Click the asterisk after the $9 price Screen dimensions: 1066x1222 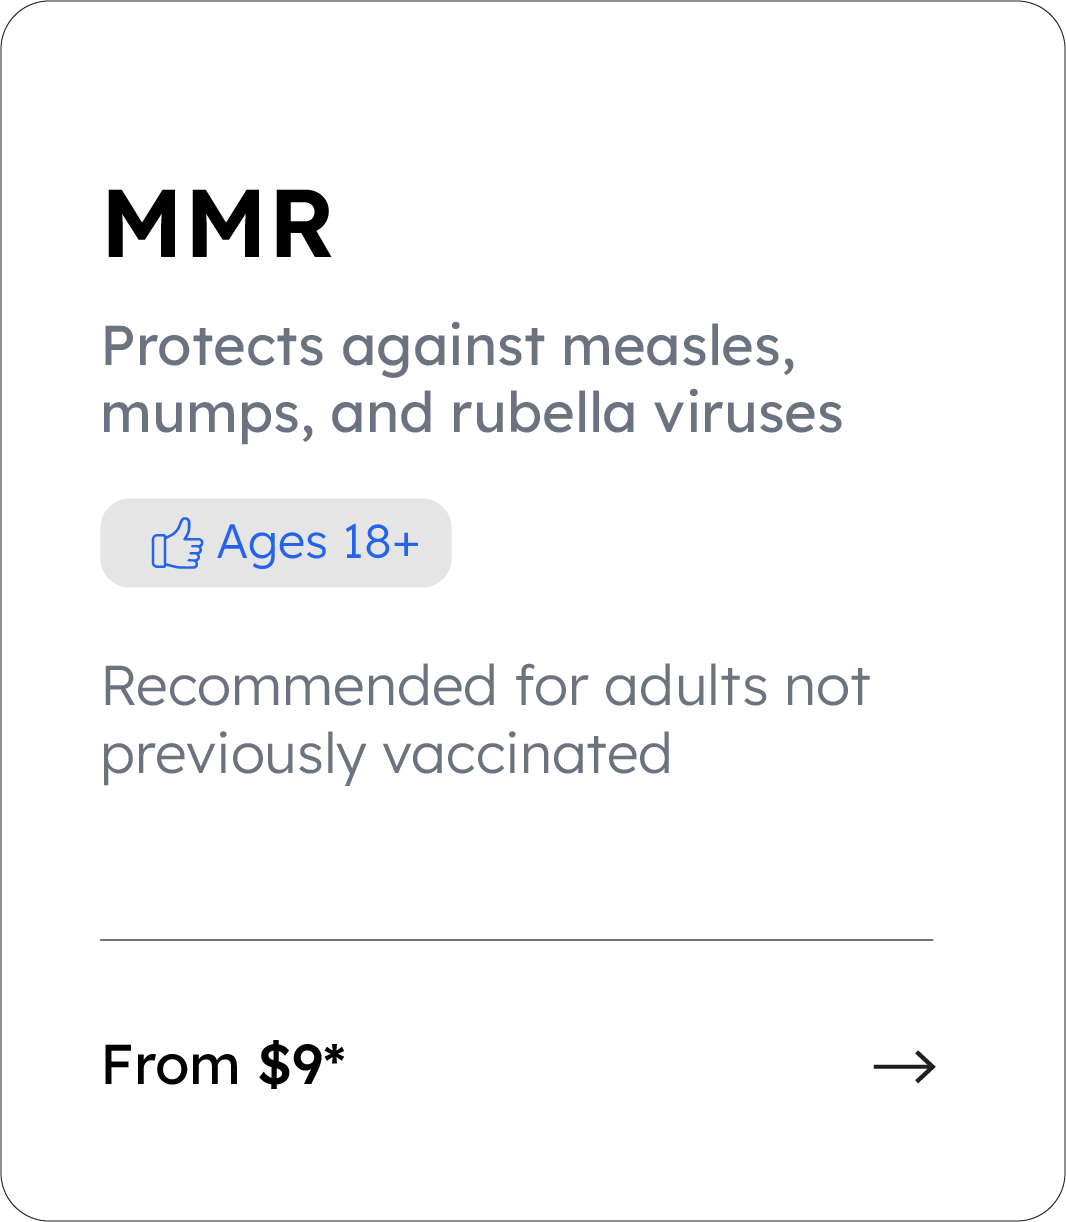(334, 1056)
